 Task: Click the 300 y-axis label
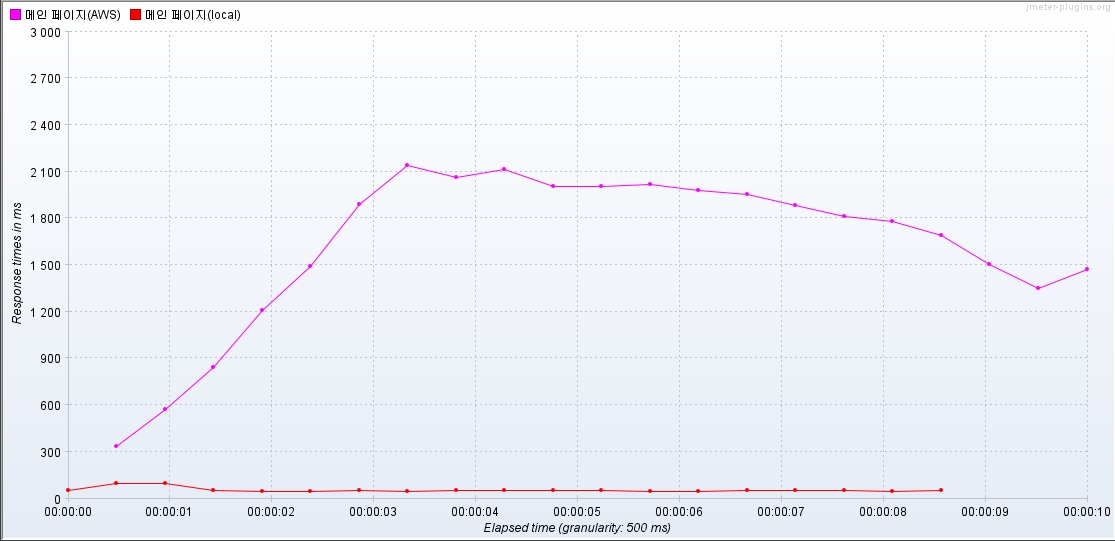coord(51,452)
